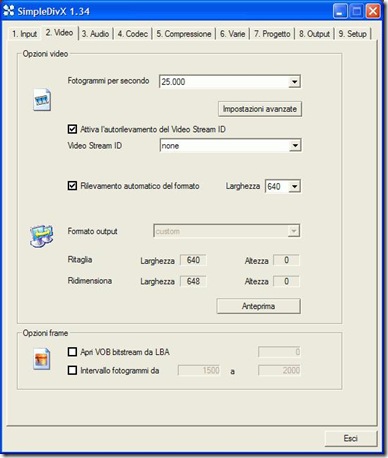388x458 pixels.
Task: Close the SimpleDivX window
Action: [x=373, y=11]
